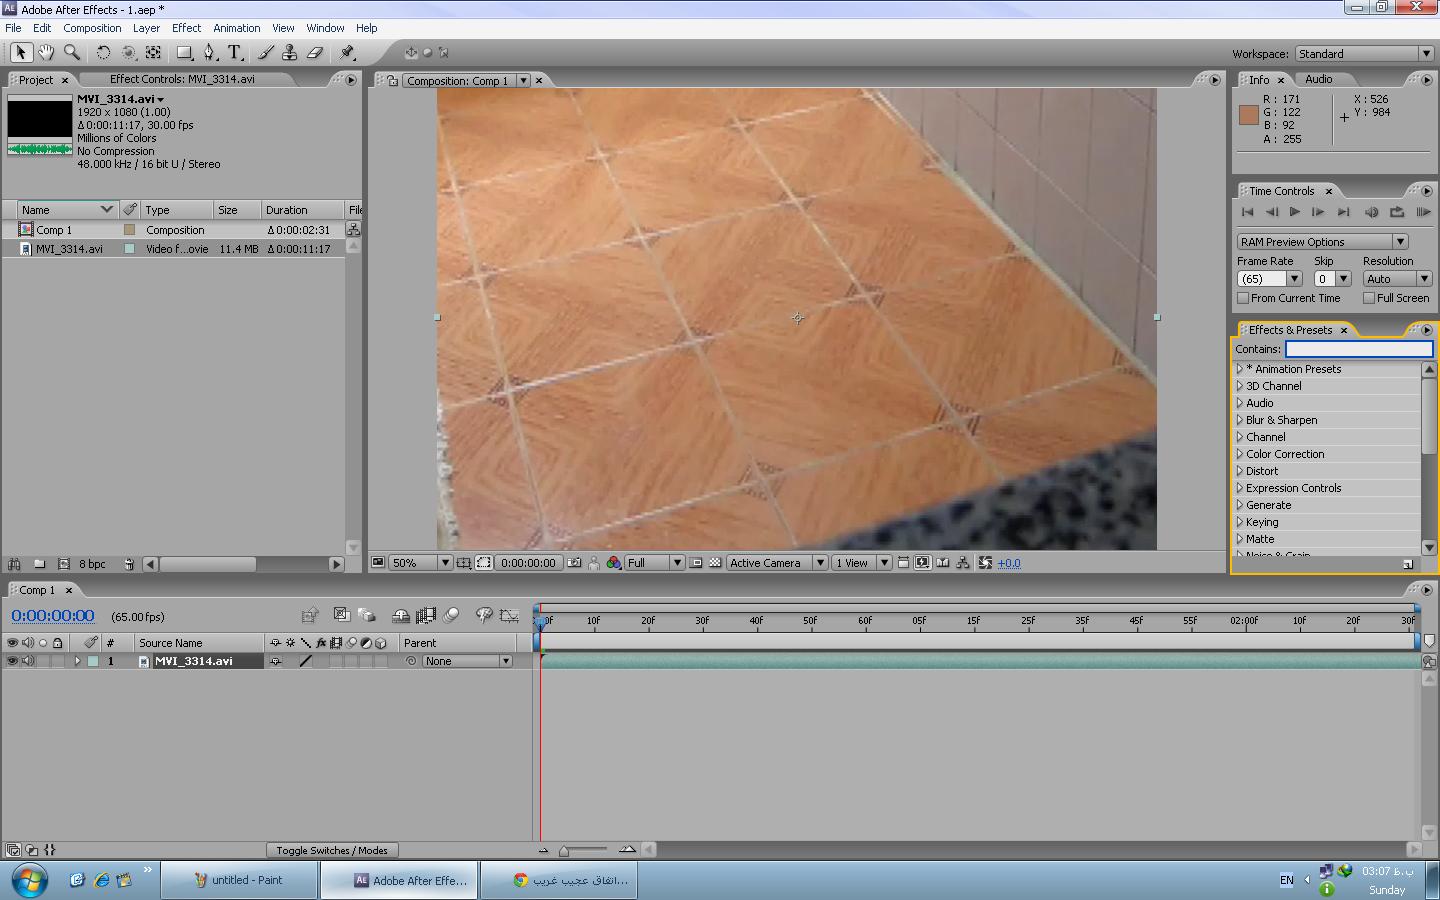Open the Composition menu
1440x900 pixels.
[92, 28]
